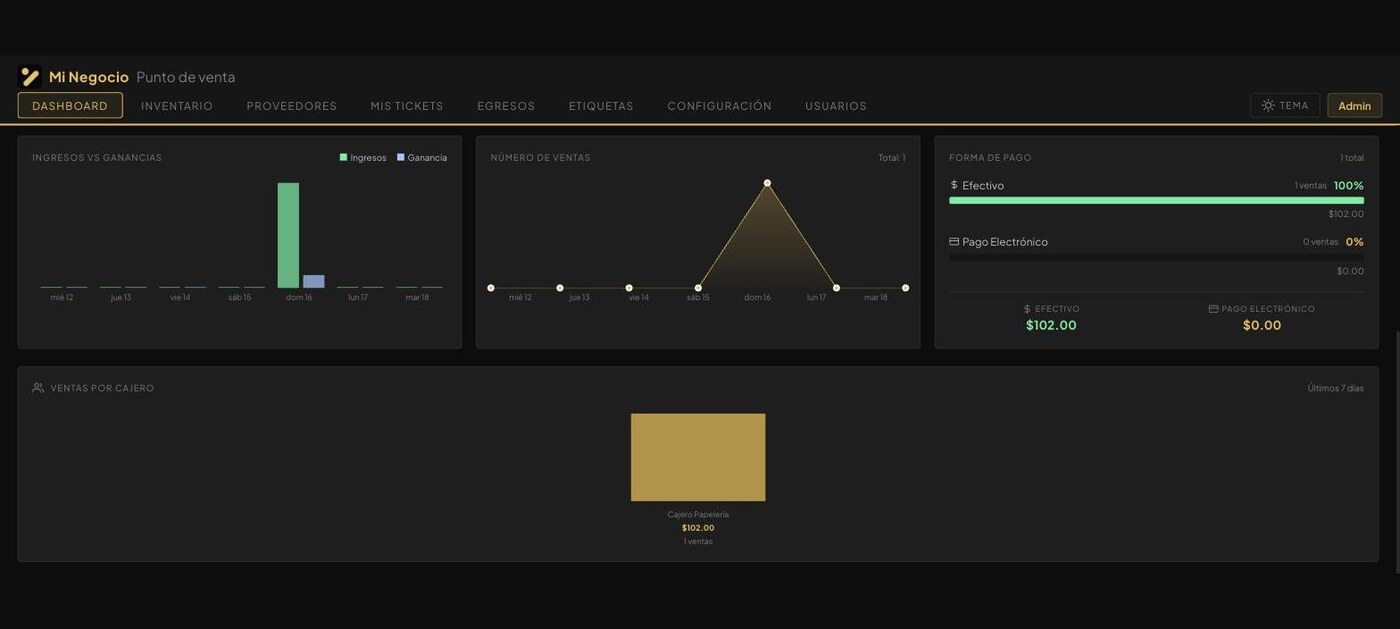Click the gold Cajero Papelería bar
This screenshot has height=629, width=1400.
[x=698, y=457]
